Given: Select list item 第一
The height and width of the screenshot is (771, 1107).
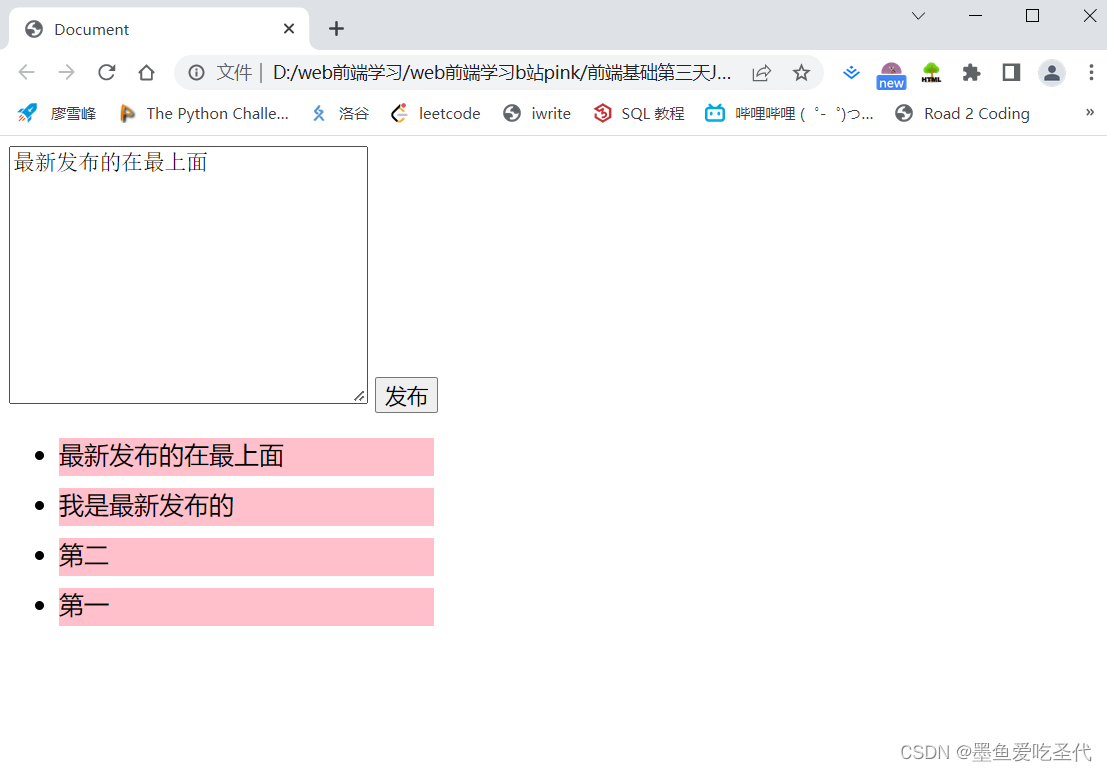Looking at the screenshot, I should click(x=246, y=606).
